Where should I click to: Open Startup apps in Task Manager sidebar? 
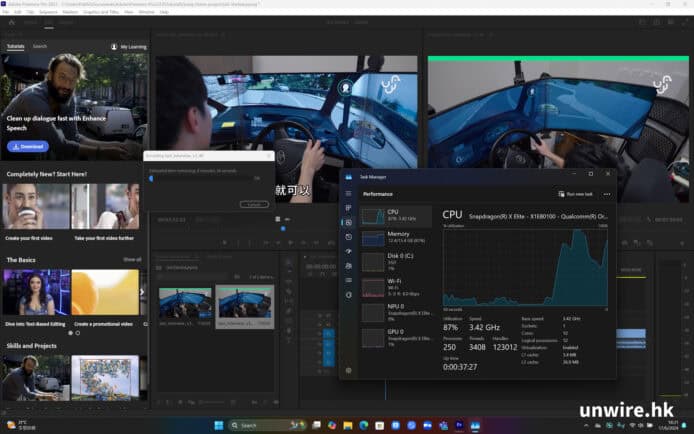[349, 251]
